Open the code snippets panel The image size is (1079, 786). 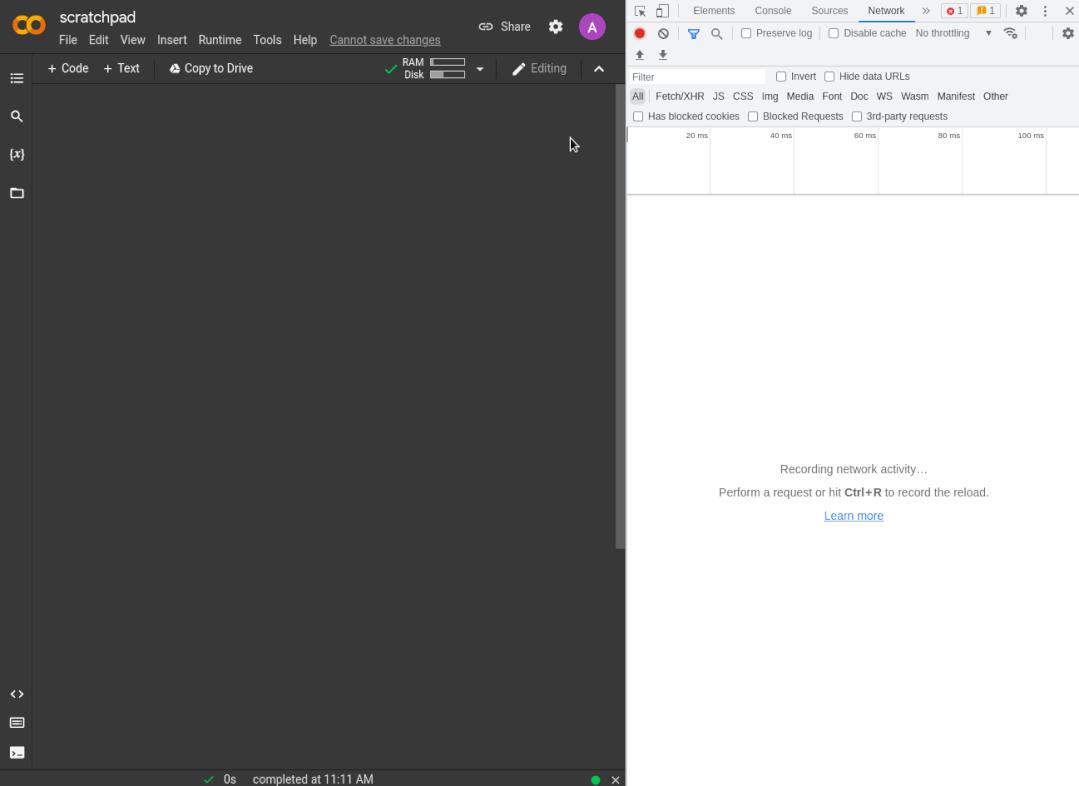click(x=16, y=693)
